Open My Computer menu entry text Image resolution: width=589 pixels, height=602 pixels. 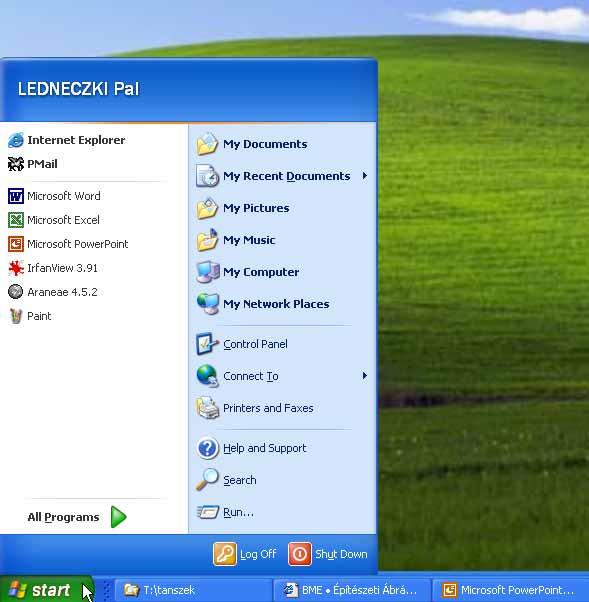[261, 272]
